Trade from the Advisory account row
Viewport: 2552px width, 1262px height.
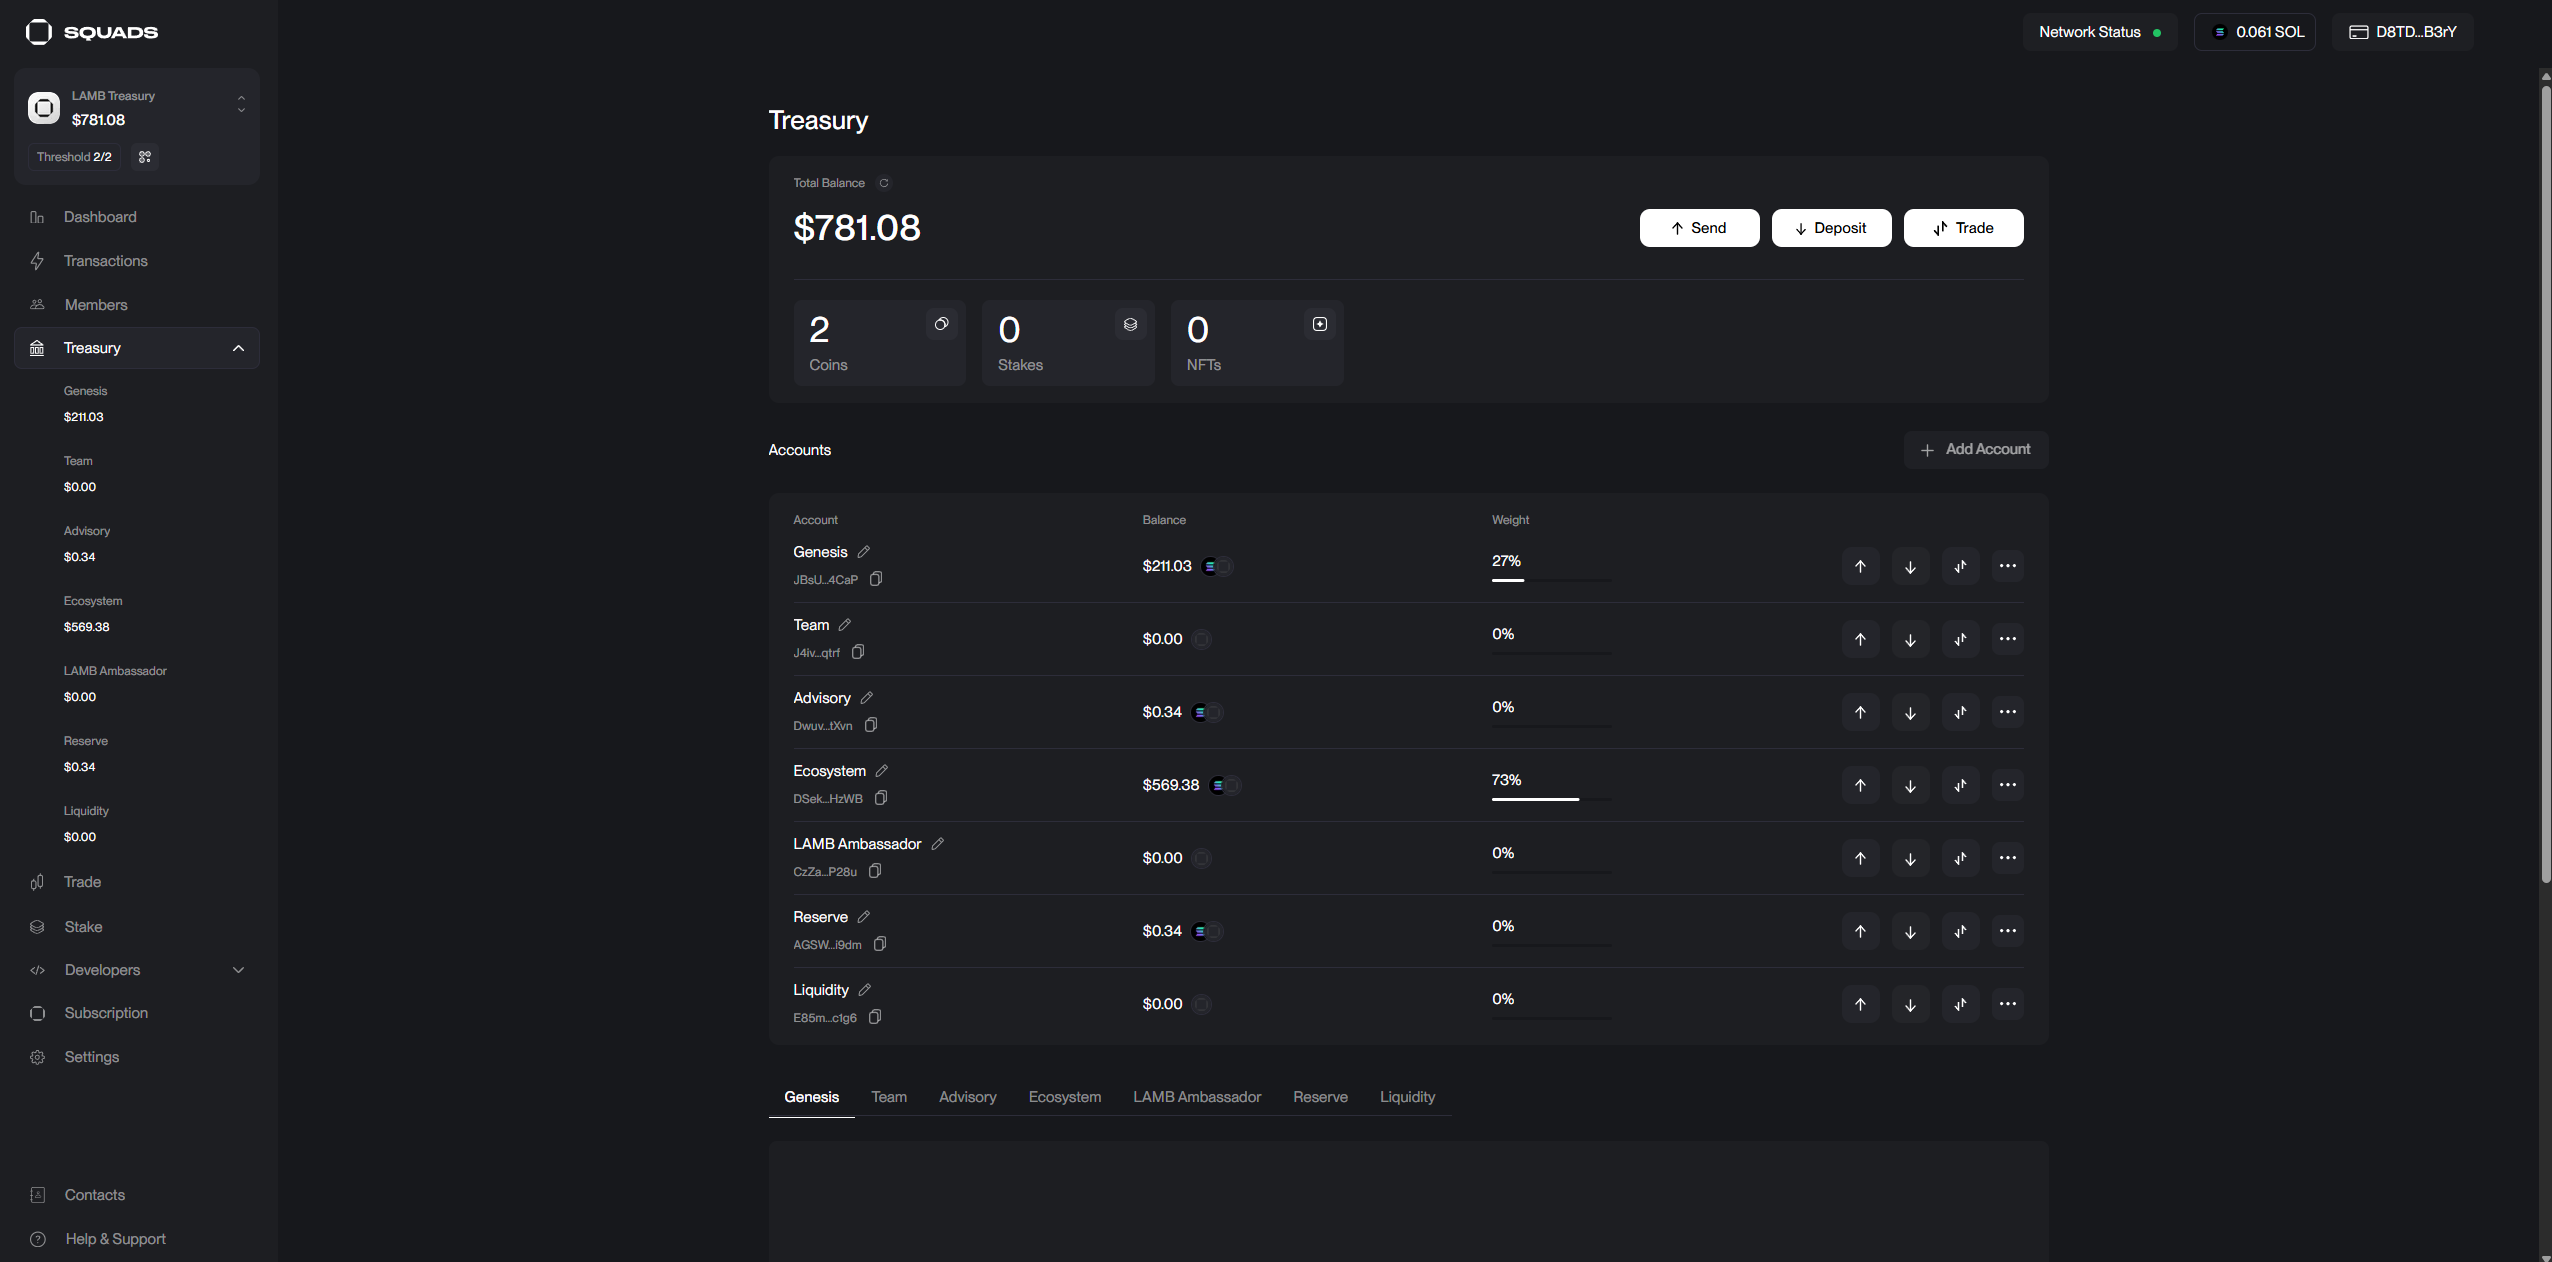(1960, 712)
